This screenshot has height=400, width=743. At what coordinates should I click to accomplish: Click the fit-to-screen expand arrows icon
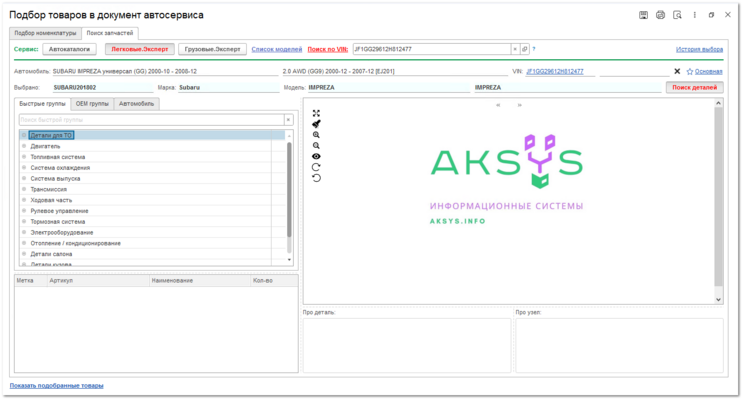coord(316,113)
